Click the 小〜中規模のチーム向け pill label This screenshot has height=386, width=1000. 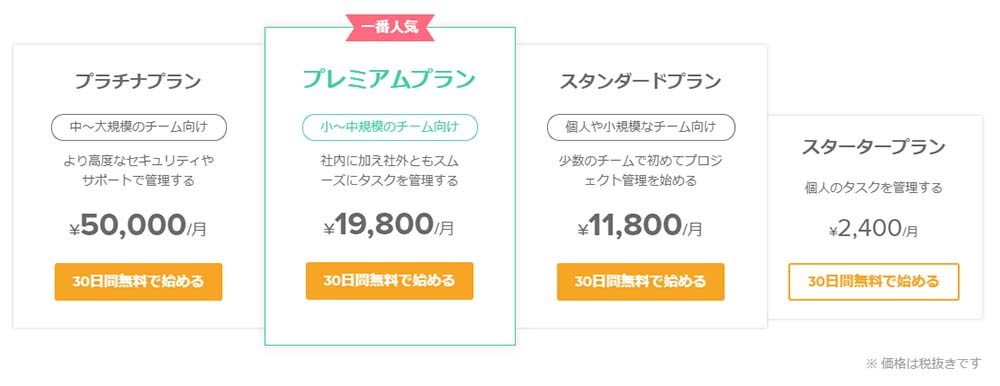tap(390, 127)
